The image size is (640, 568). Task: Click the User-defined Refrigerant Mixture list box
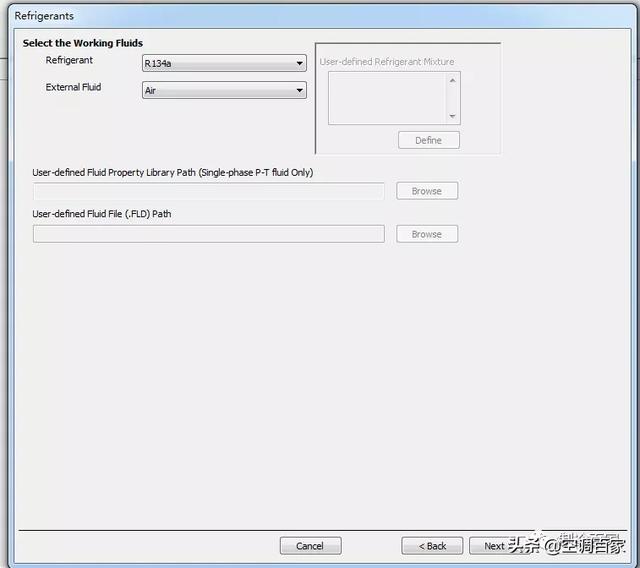pos(393,98)
